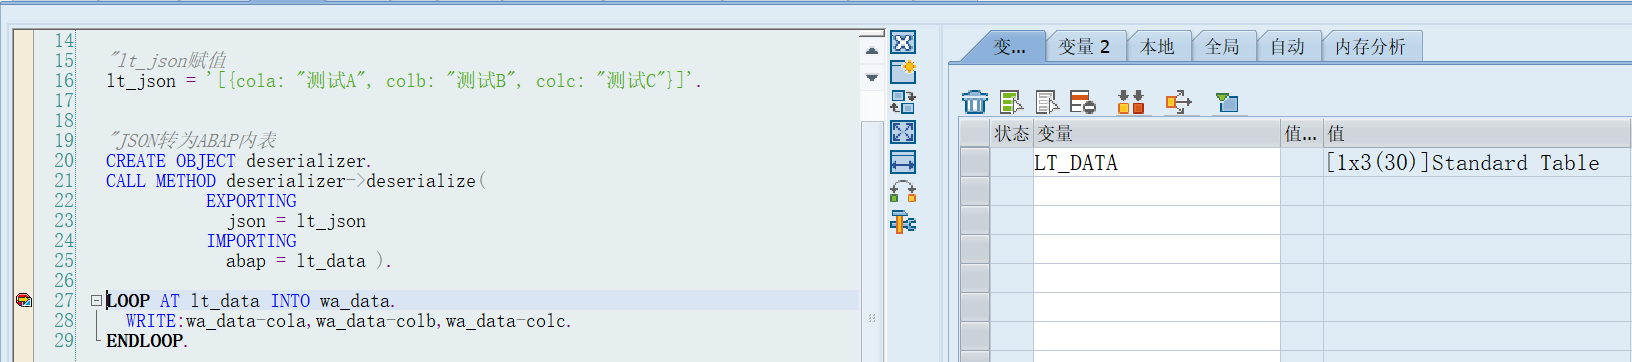Select the row header next to LT_DATA
Image resolution: width=1632 pixels, height=362 pixels.
[975, 162]
